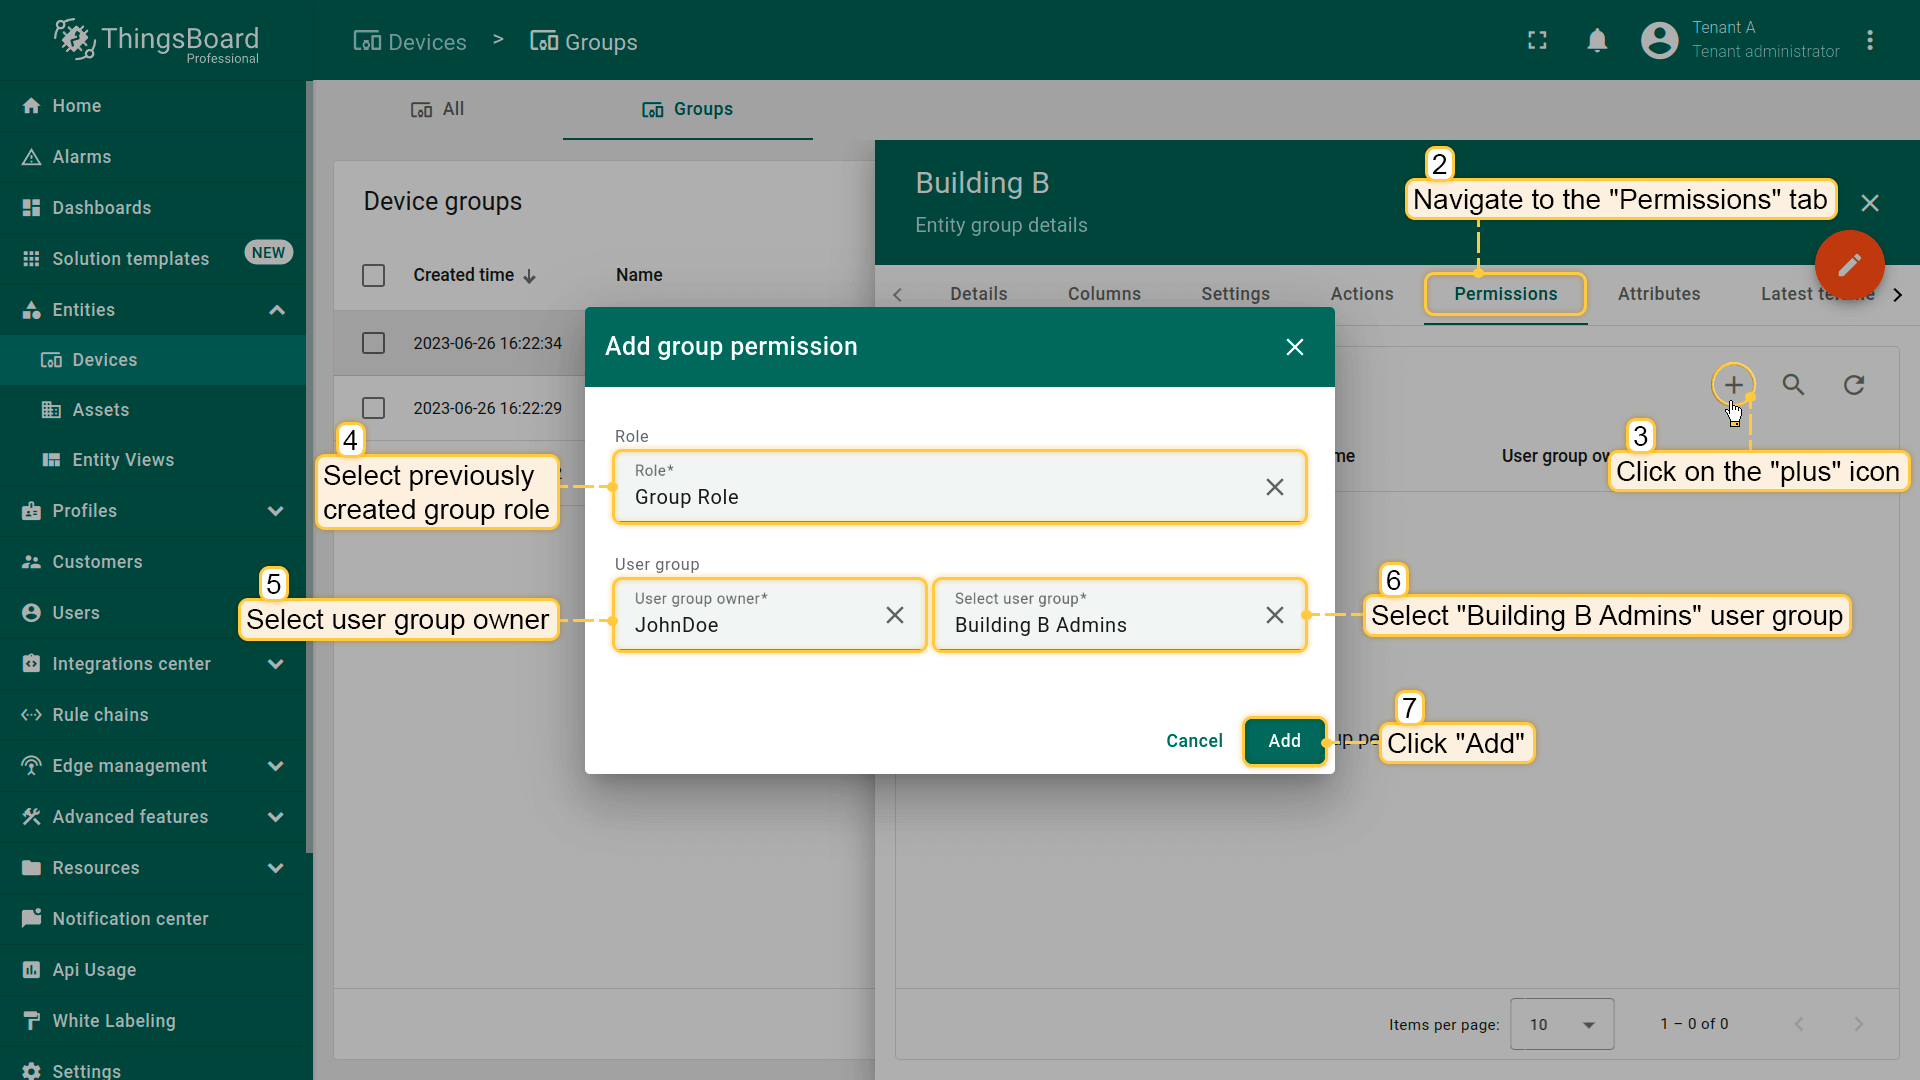Click the notifications bell icon
Viewport: 1920px width, 1080px height.
pyautogui.click(x=1597, y=41)
